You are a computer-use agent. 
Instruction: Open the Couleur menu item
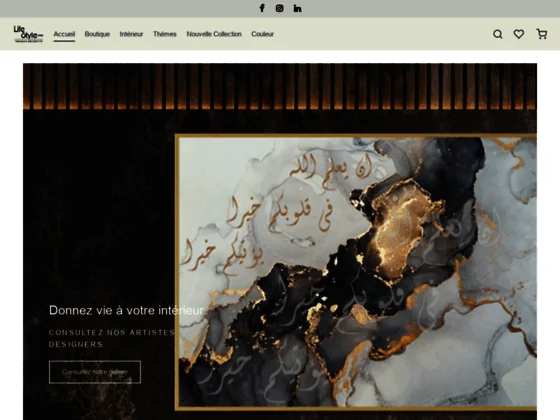pyautogui.click(x=262, y=34)
